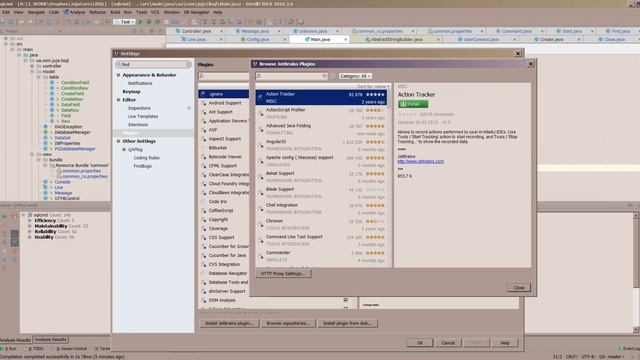Select the Chef integration plugin
This screenshot has width=640, height=360.
point(321,209)
